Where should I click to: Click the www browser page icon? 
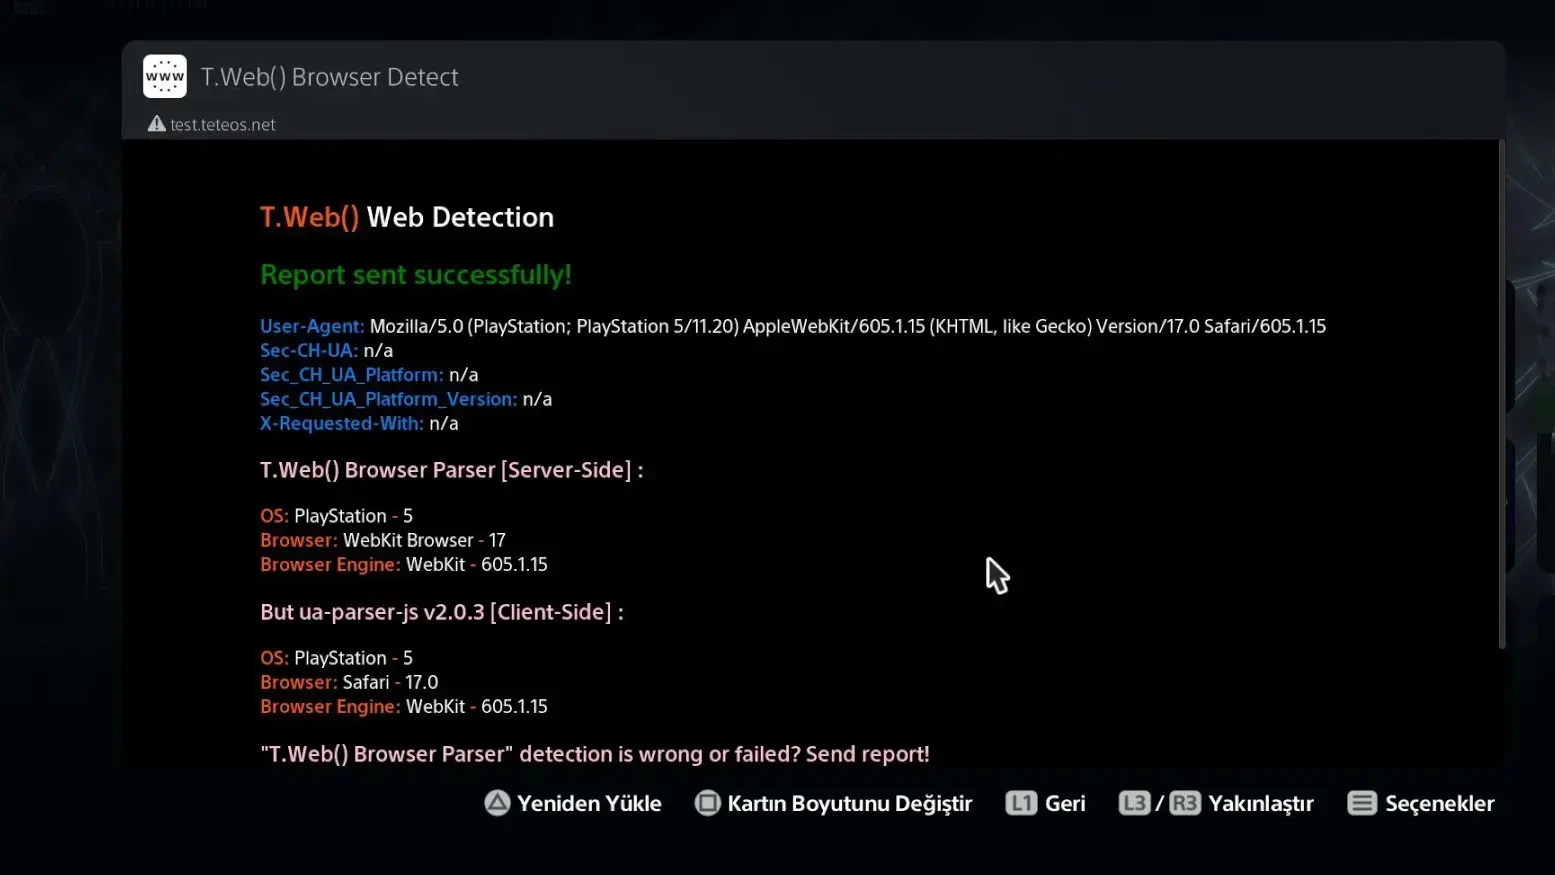tap(165, 76)
